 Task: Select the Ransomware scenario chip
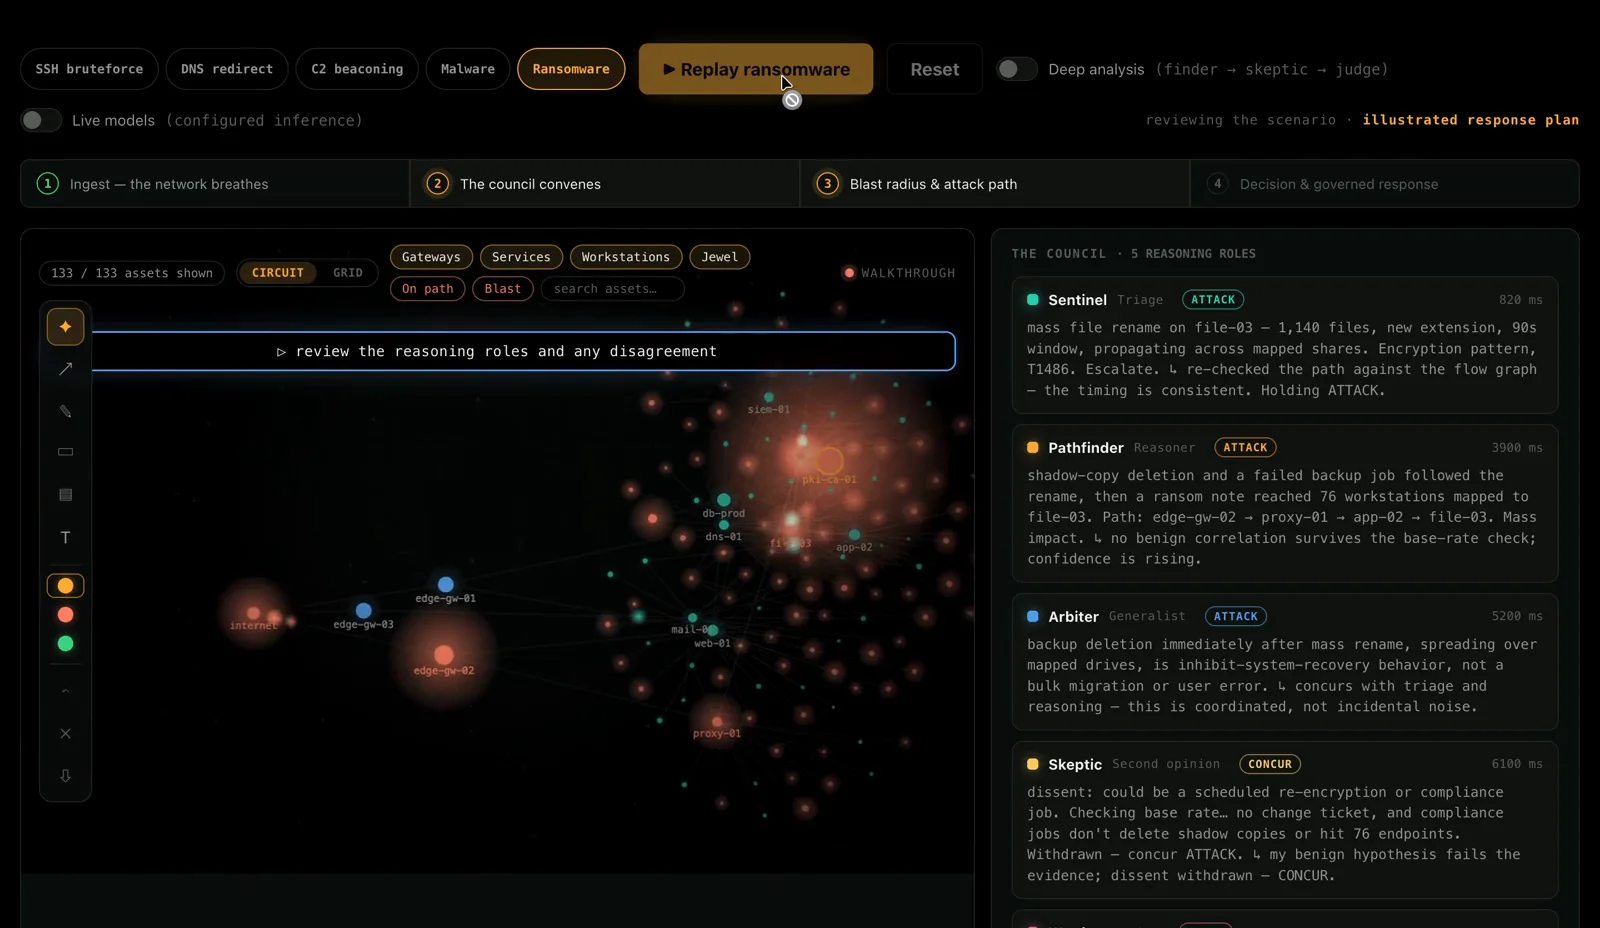pyautogui.click(x=571, y=69)
